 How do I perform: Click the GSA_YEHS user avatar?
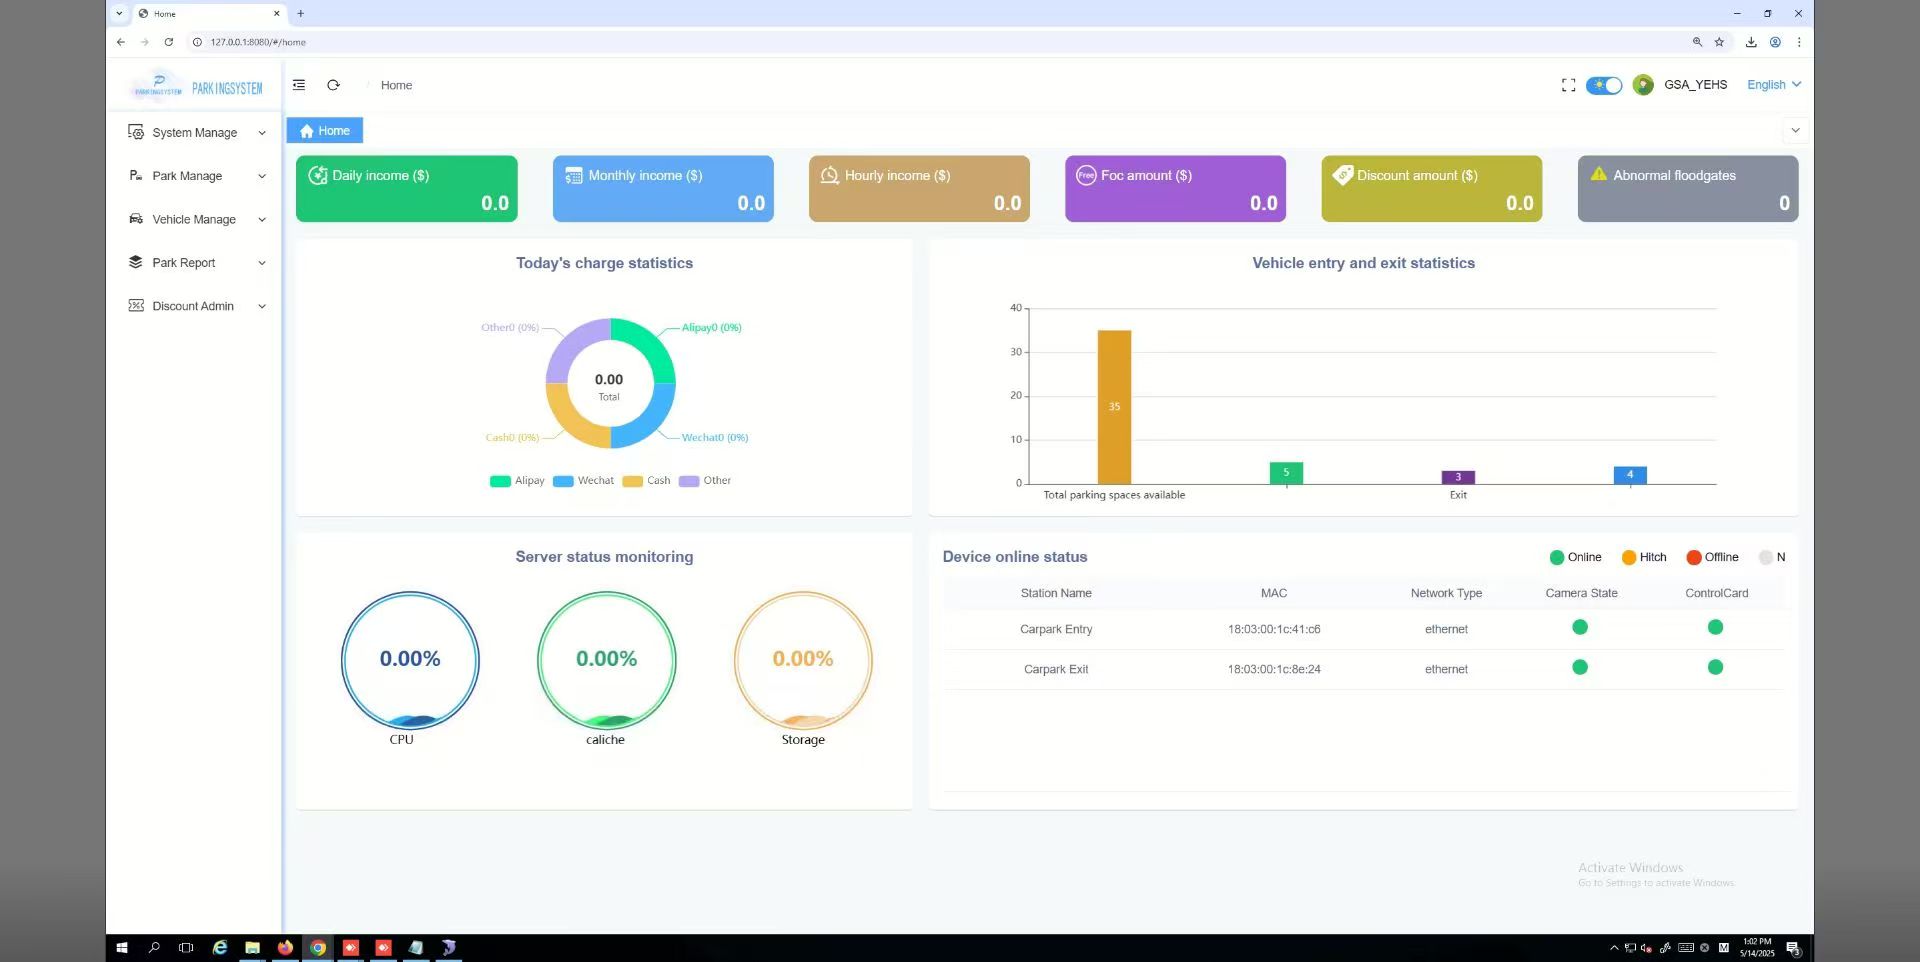tap(1642, 85)
